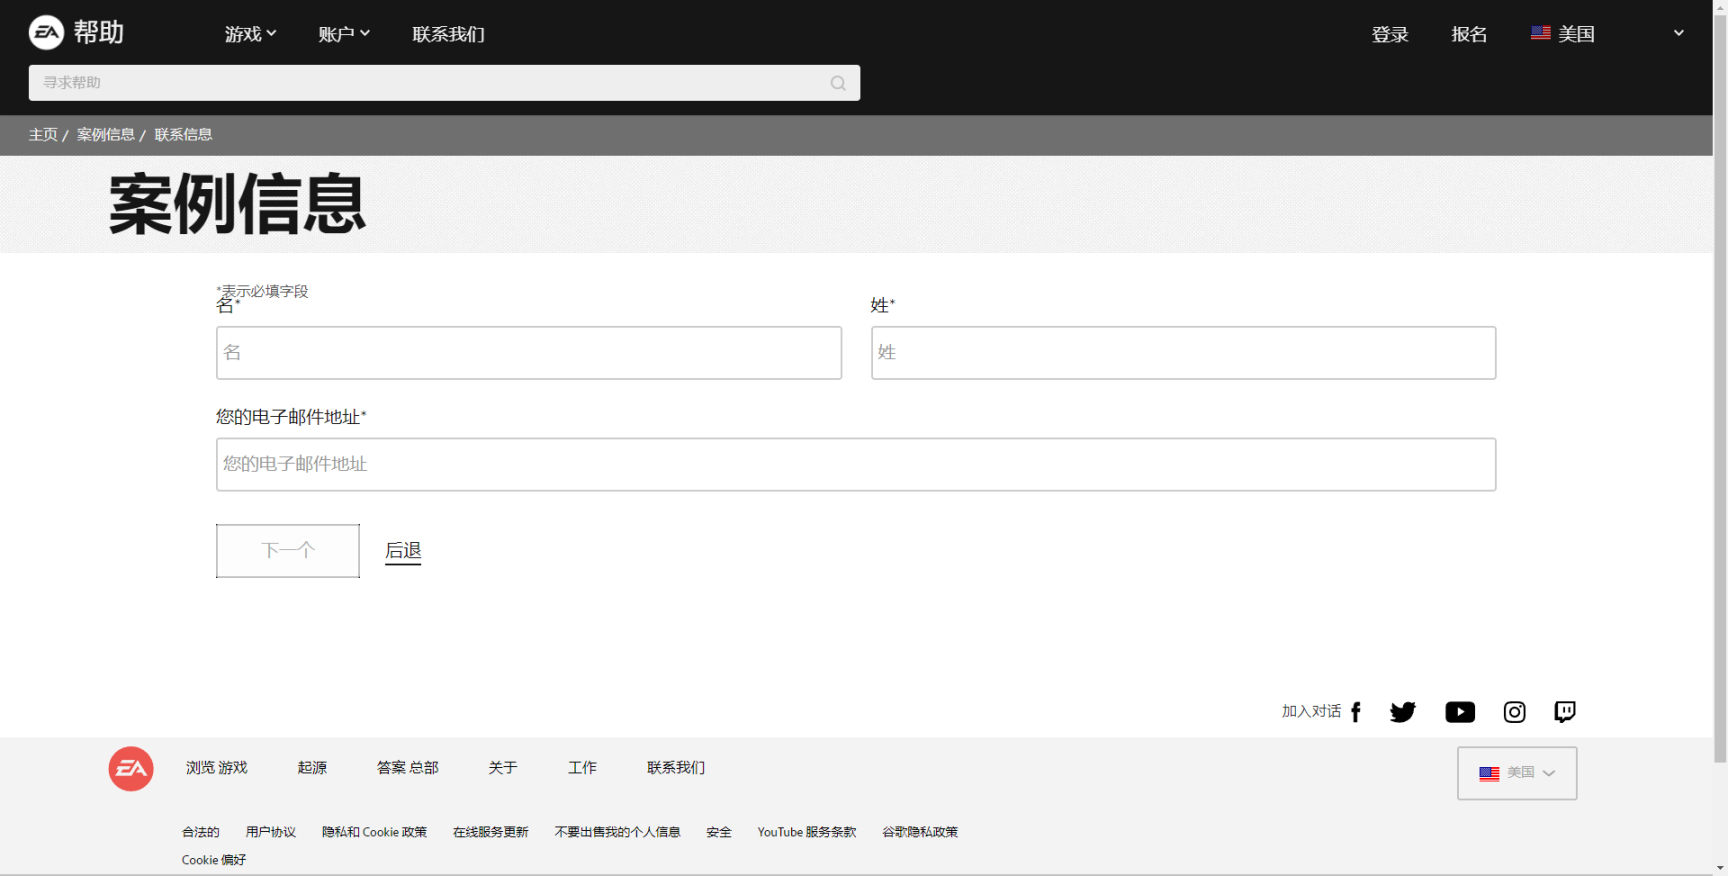Open 起源 footer link
The height and width of the screenshot is (876, 1728).
[x=312, y=768]
